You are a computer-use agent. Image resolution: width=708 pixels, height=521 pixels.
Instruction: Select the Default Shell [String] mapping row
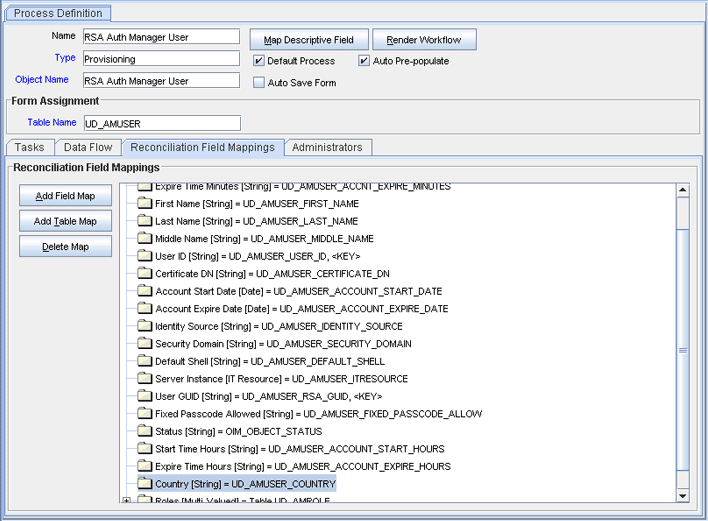click(x=261, y=361)
